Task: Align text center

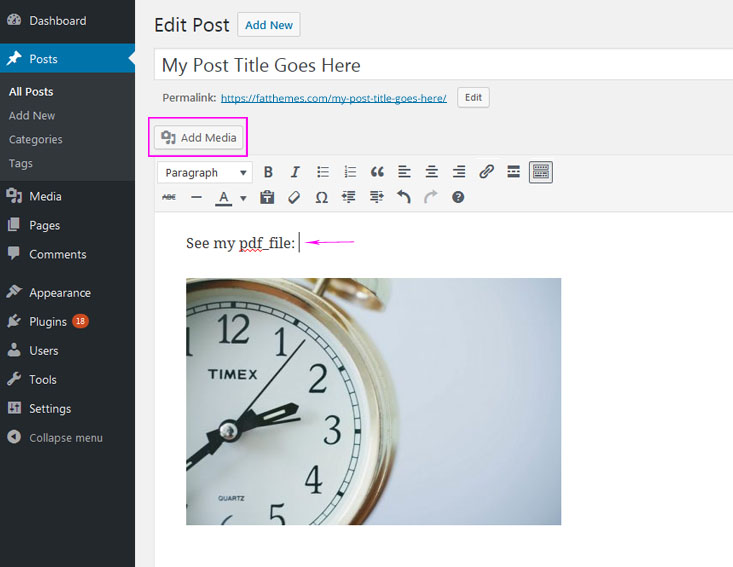Action: pyautogui.click(x=431, y=172)
